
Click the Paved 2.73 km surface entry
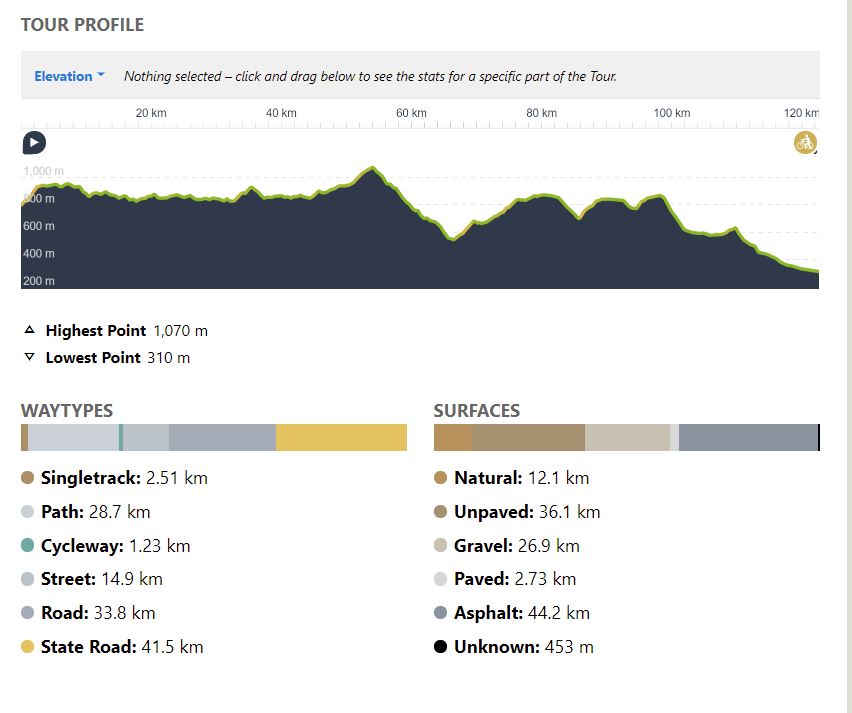(x=515, y=579)
